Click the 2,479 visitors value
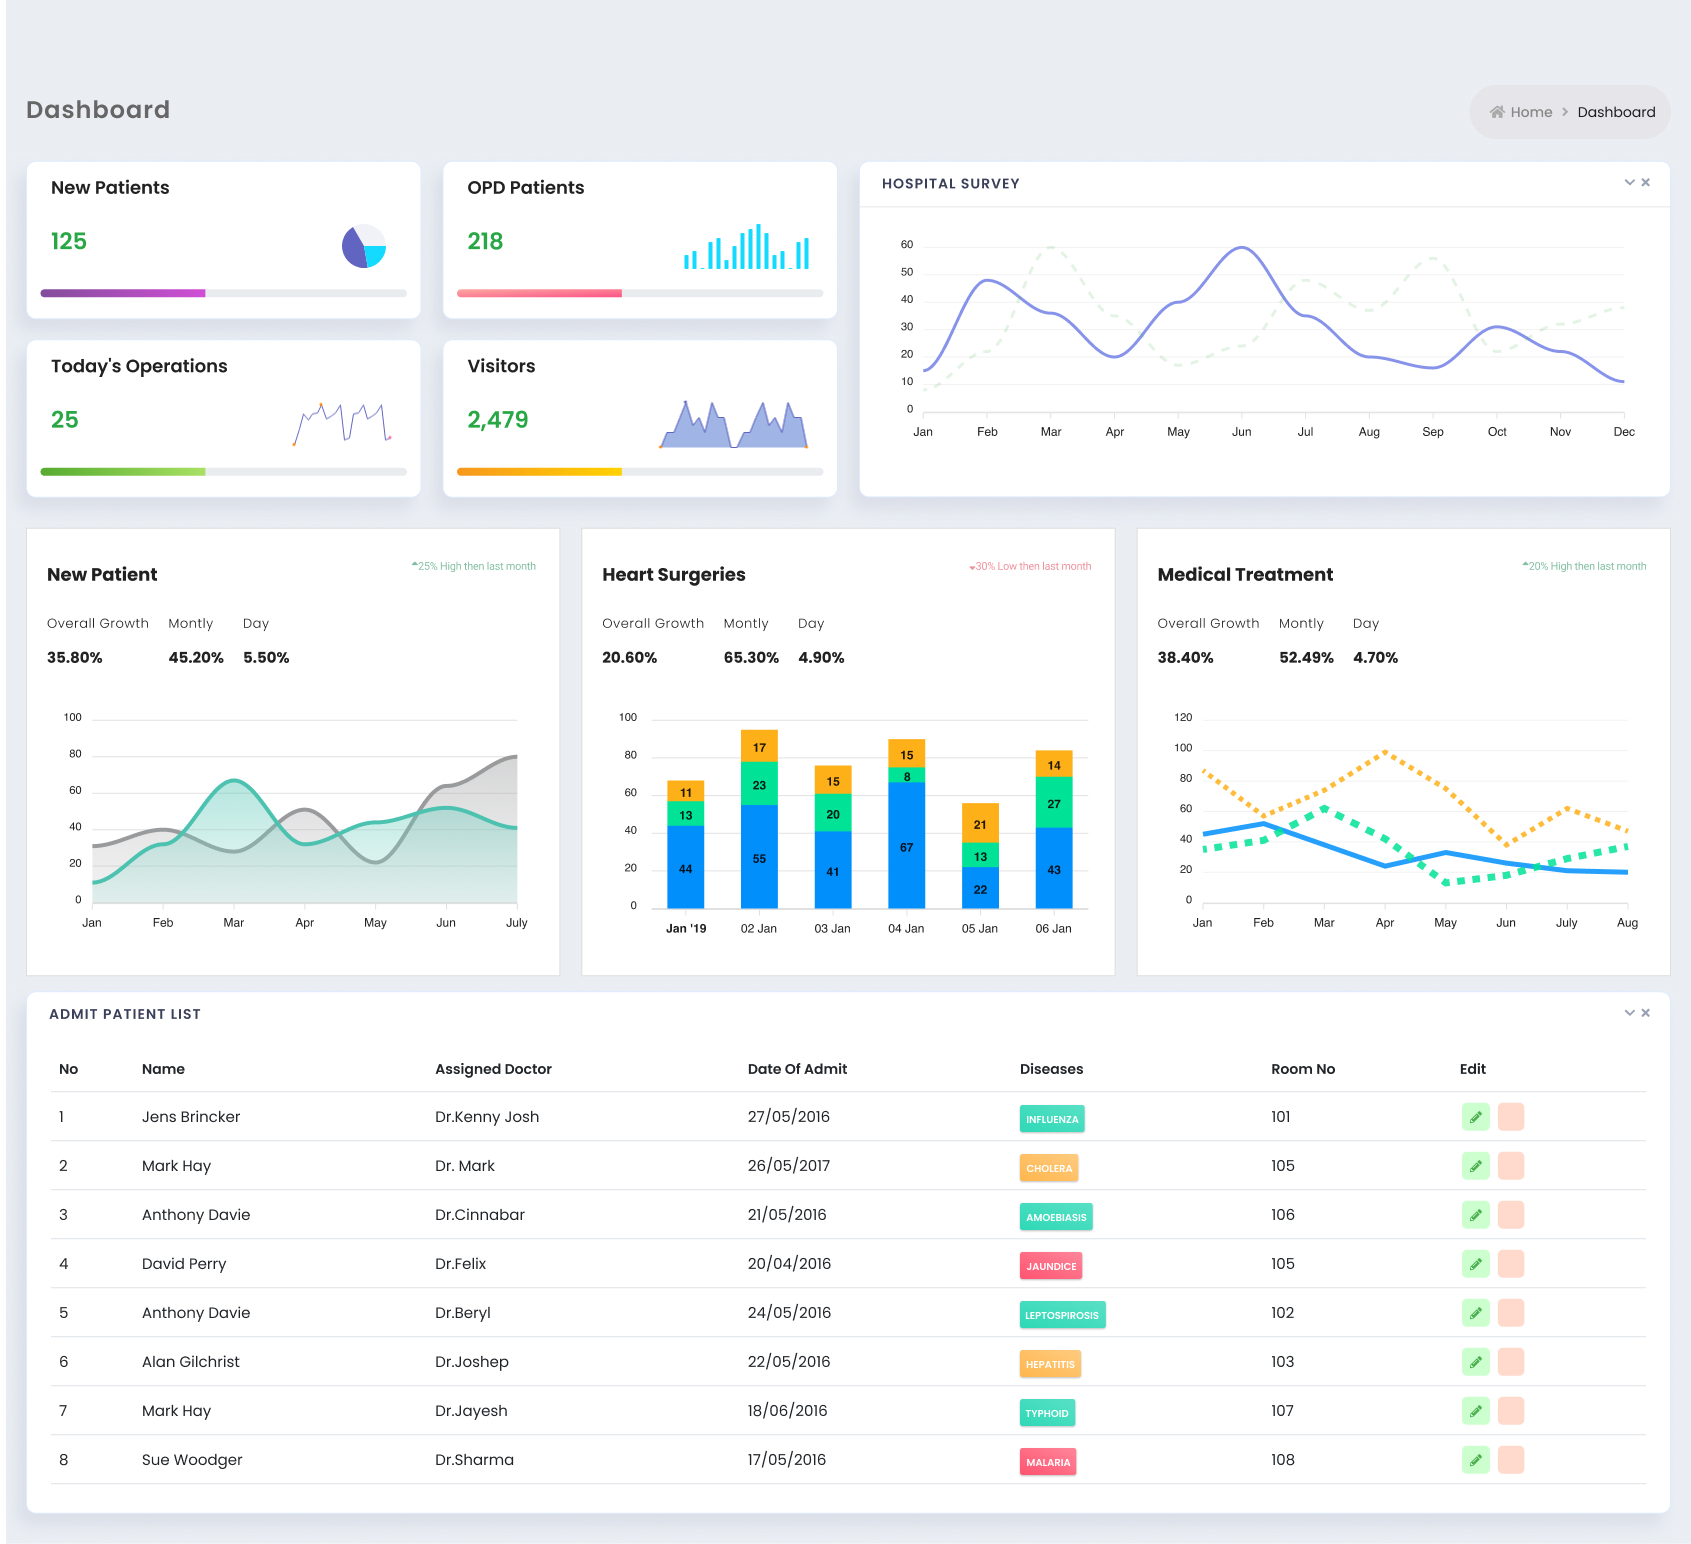This screenshot has height=1544, width=1691. pyautogui.click(x=498, y=420)
